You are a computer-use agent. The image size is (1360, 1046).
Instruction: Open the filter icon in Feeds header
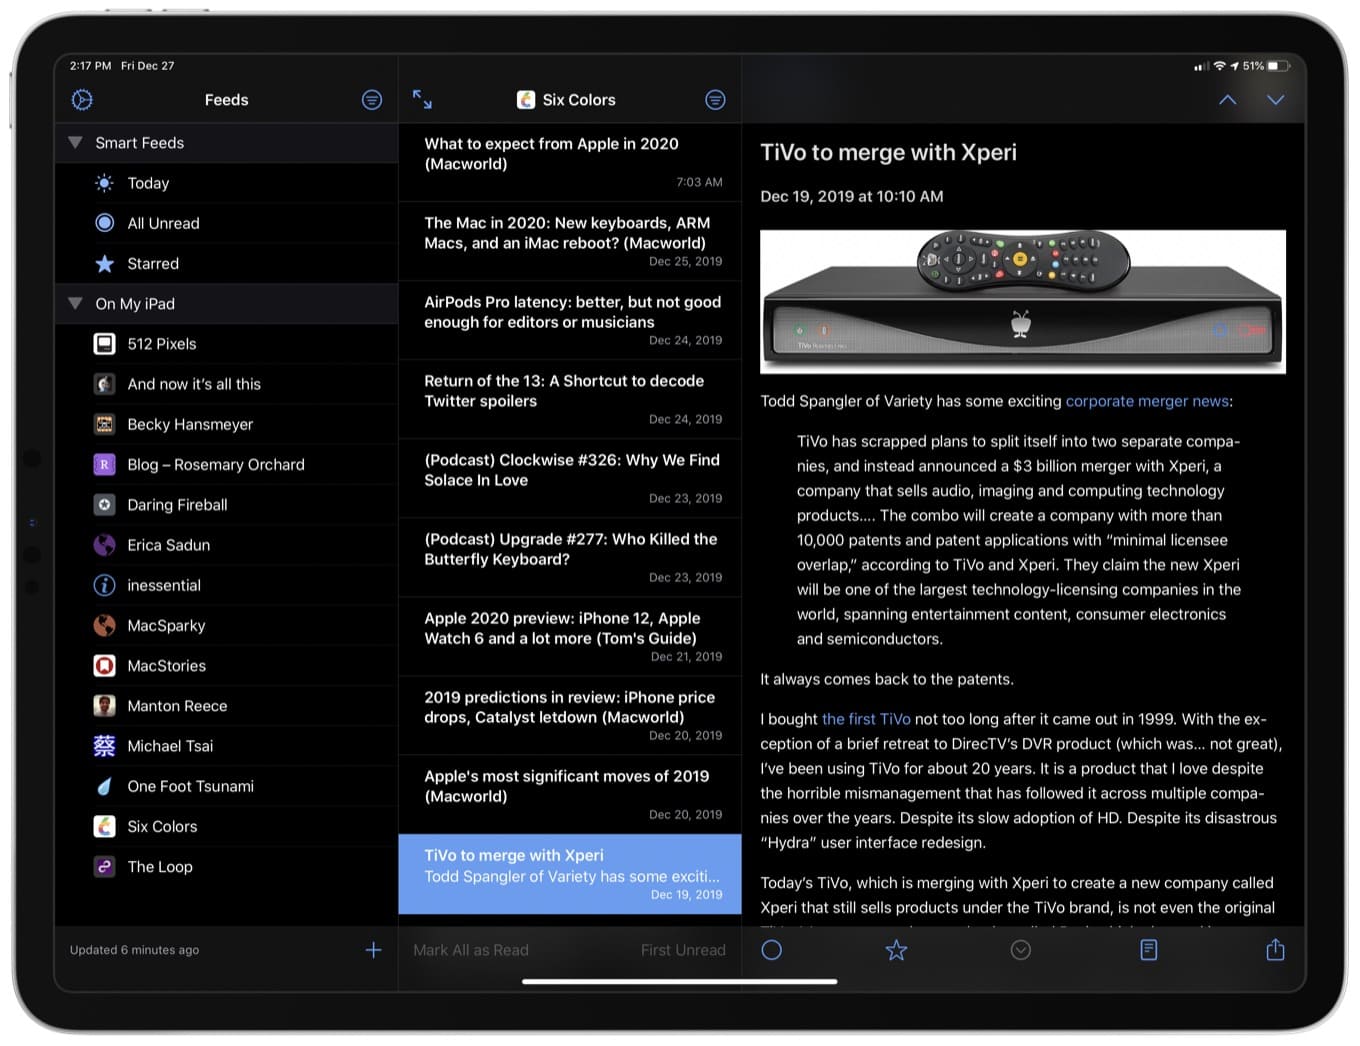(x=372, y=100)
